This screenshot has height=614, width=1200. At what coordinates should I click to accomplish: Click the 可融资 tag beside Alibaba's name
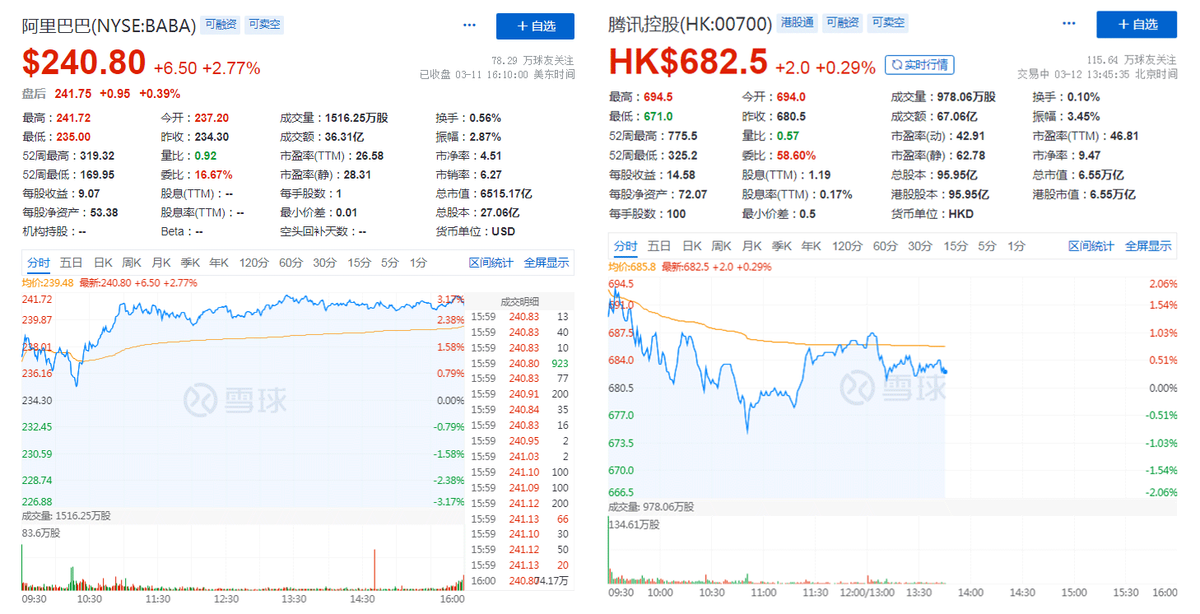pos(222,23)
